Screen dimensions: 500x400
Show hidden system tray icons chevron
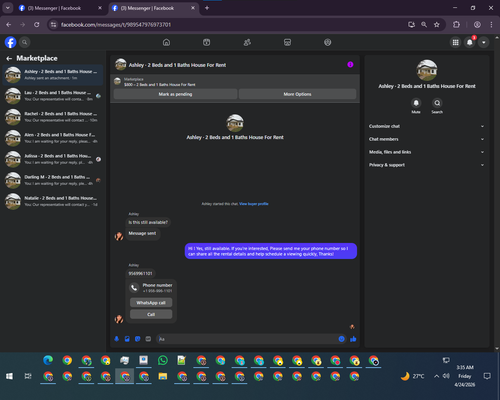[x=436, y=376]
